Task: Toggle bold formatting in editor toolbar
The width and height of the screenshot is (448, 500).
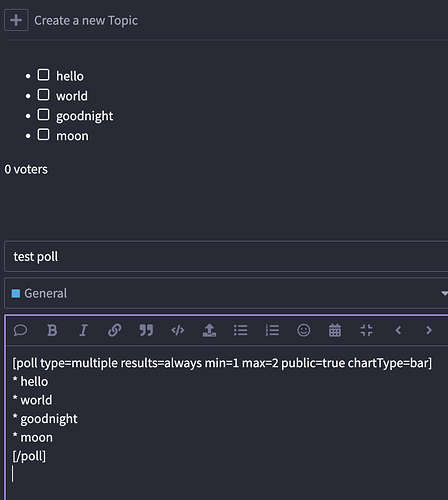Action: point(52,330)
